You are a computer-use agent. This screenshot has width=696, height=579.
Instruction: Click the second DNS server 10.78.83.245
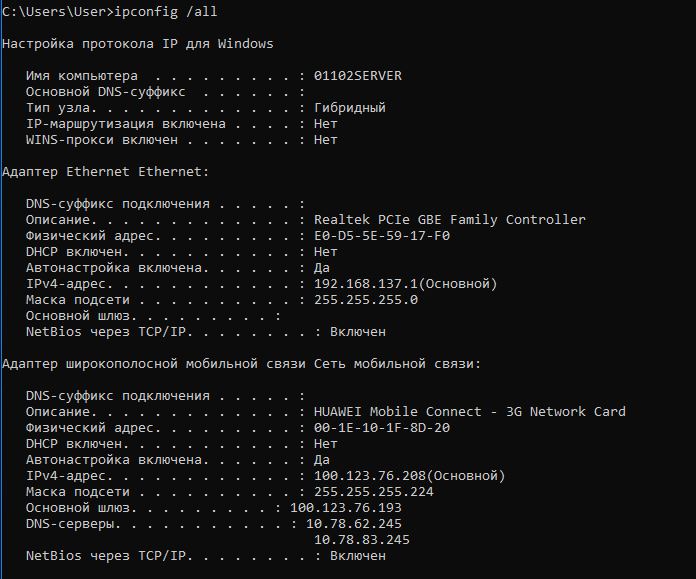click(362, 539)
